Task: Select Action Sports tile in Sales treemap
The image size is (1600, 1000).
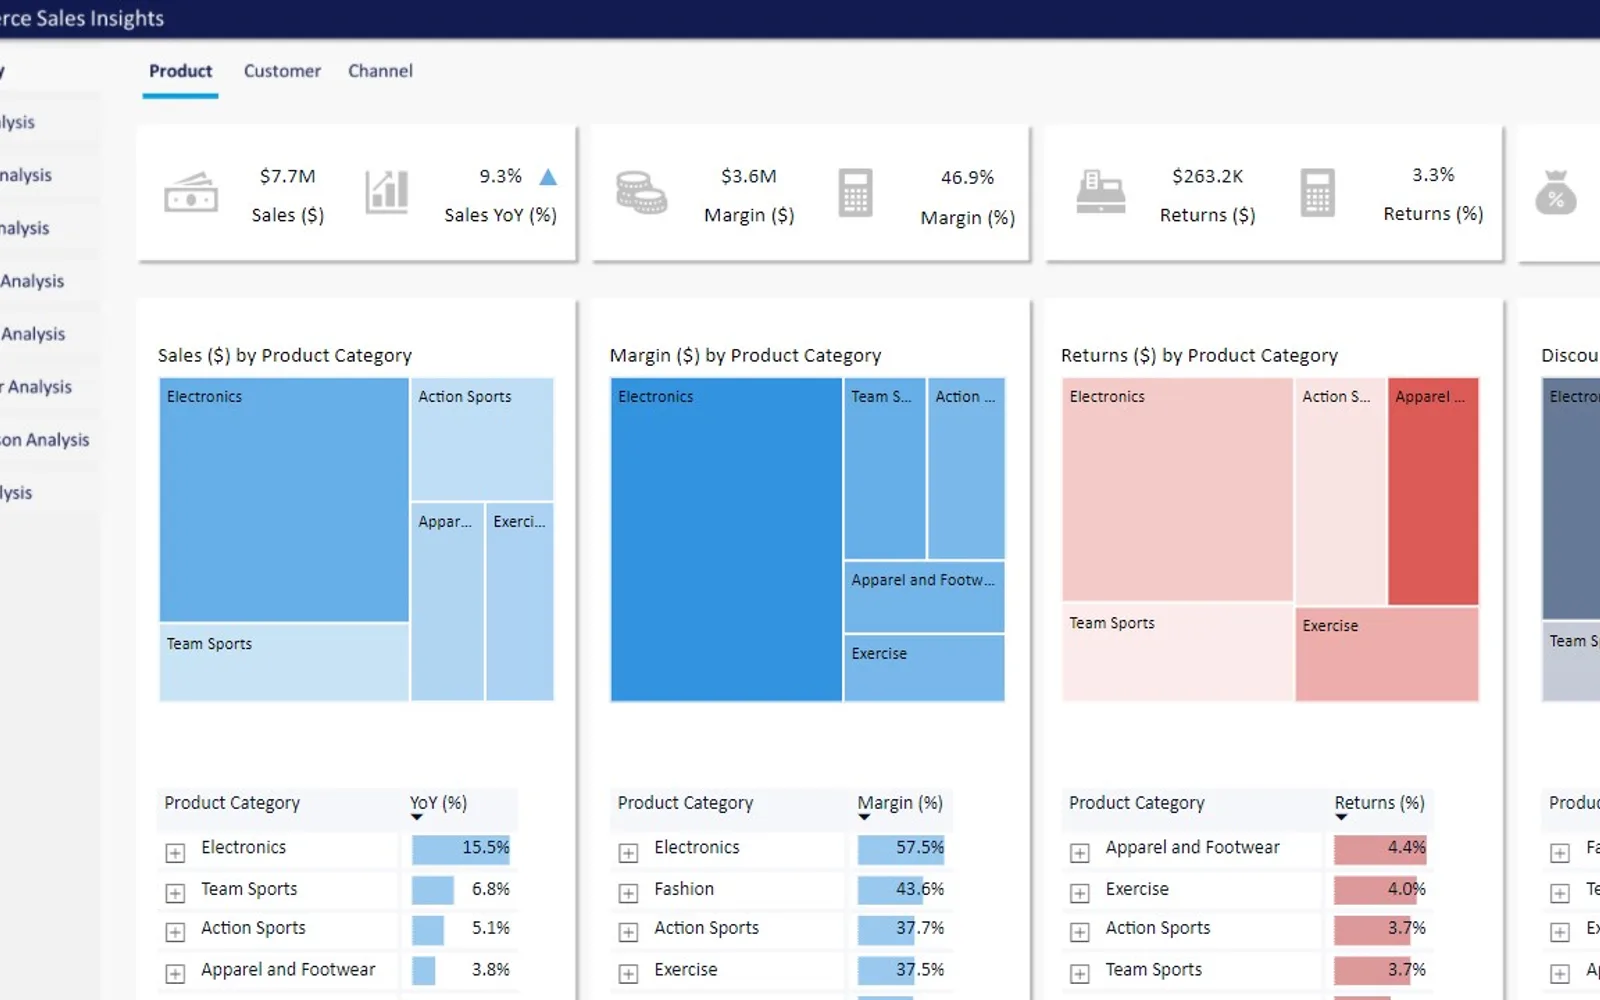Action: point(482,439)
